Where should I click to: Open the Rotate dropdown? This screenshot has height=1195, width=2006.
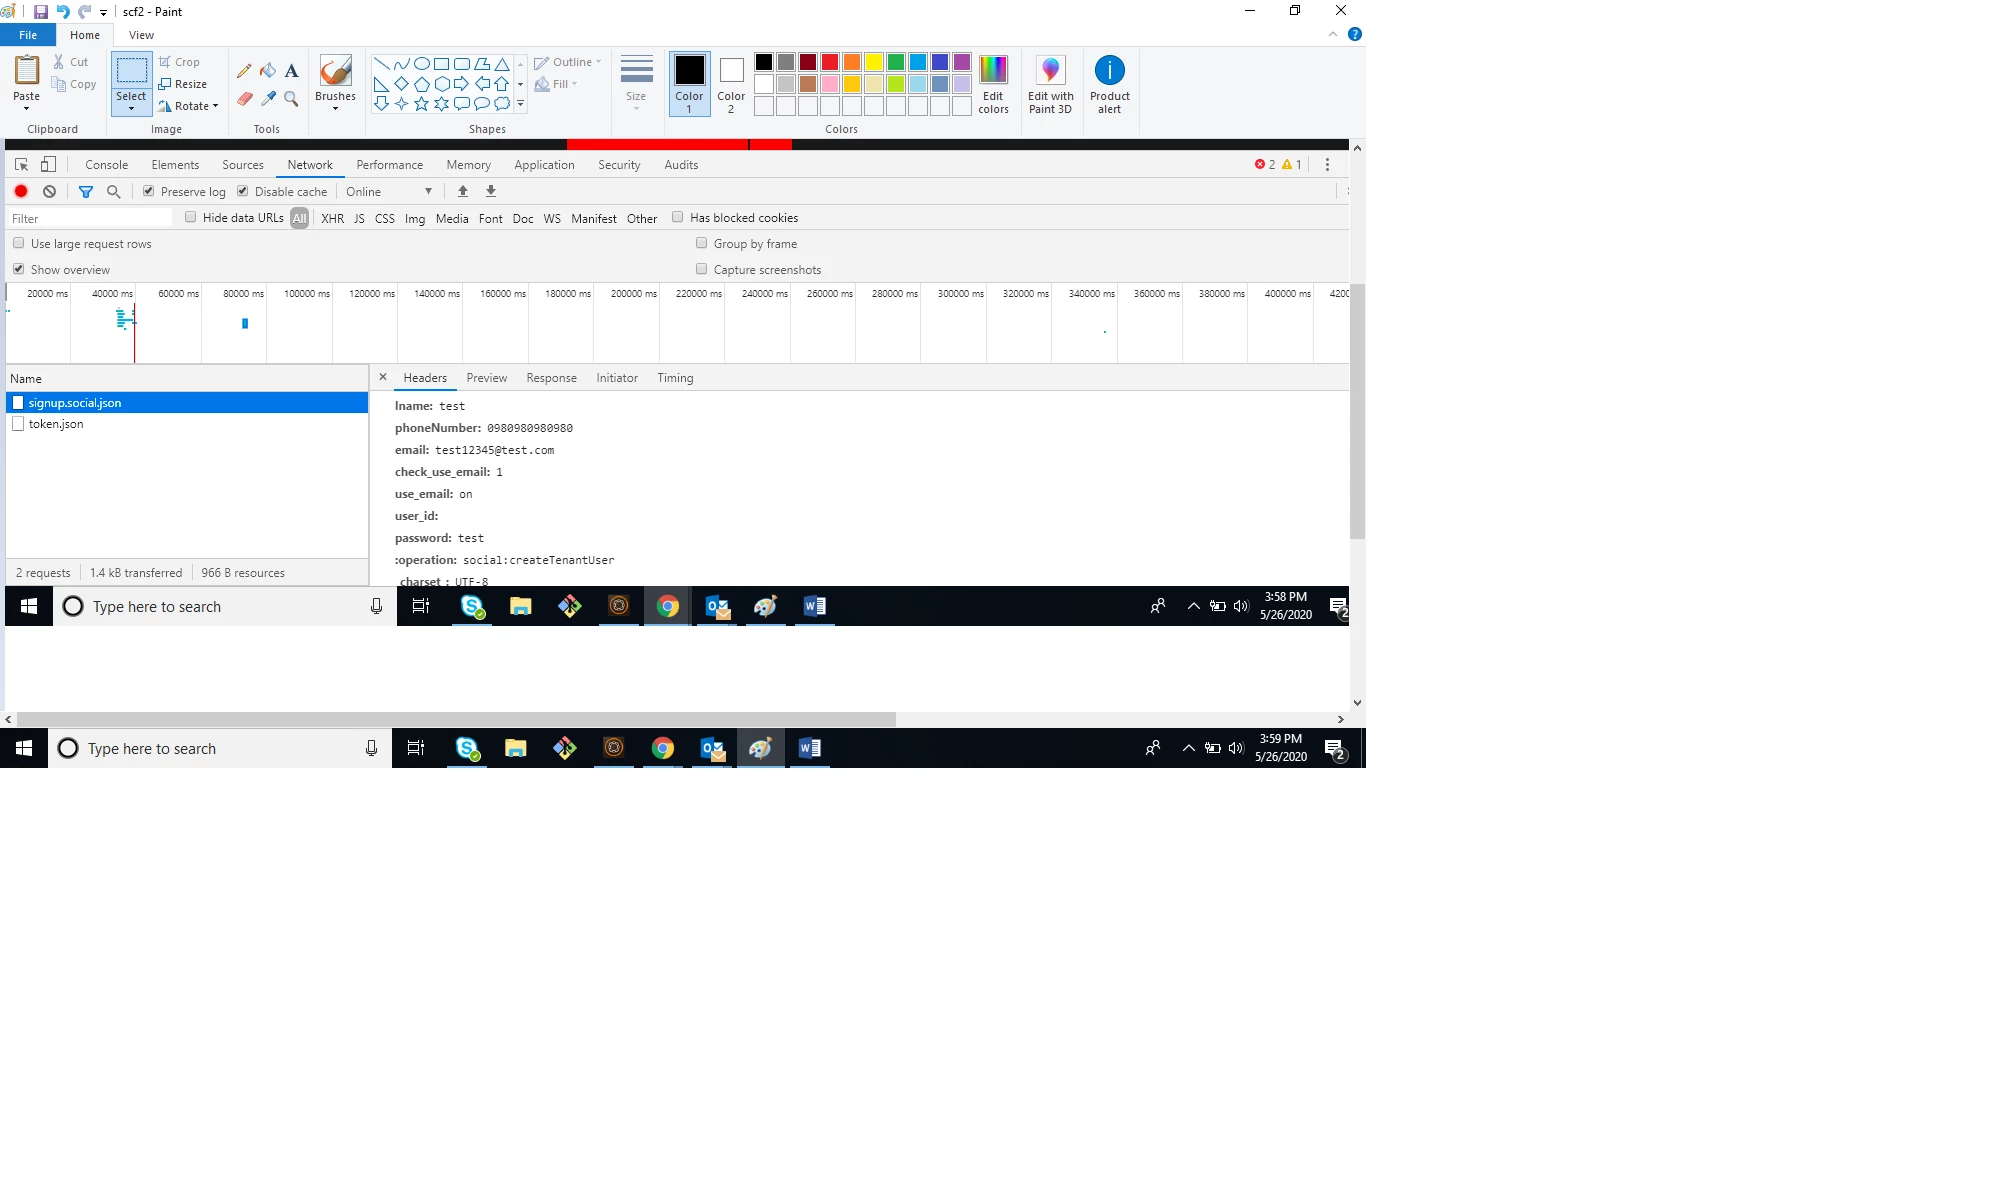pyautogui.click(x=189, y=106)
